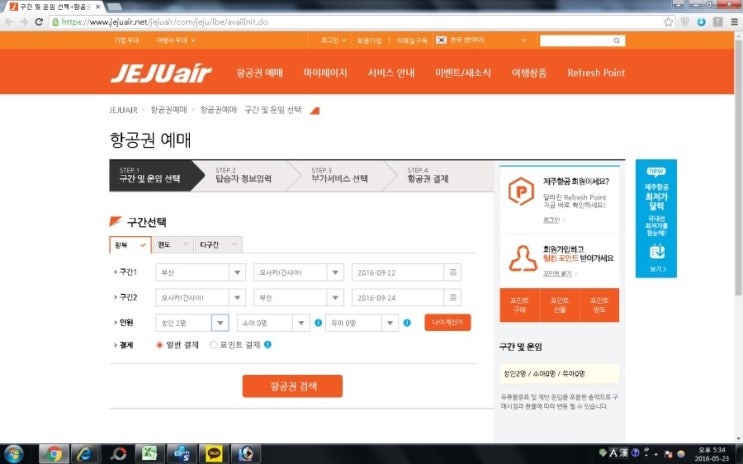
Task: Click the browser back arrow
Action: 9,22
